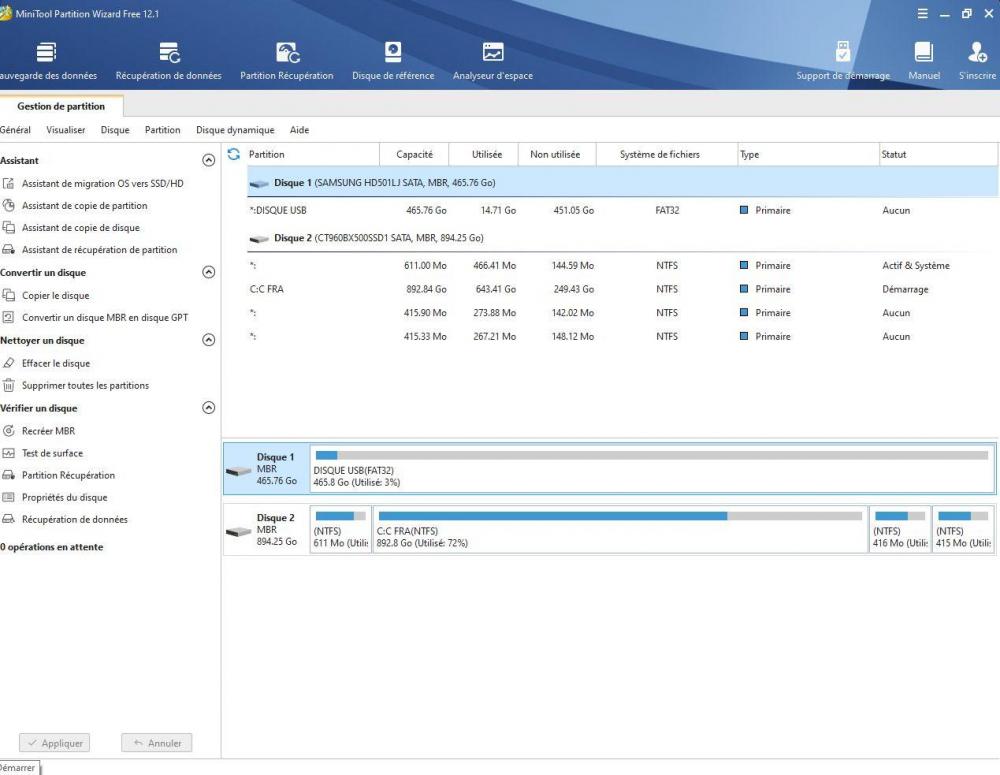Image resolution: width=1000 pixels, height=775 pixels.
Task: Refresh the partition list with reload icon
Action: click(234, 155)
